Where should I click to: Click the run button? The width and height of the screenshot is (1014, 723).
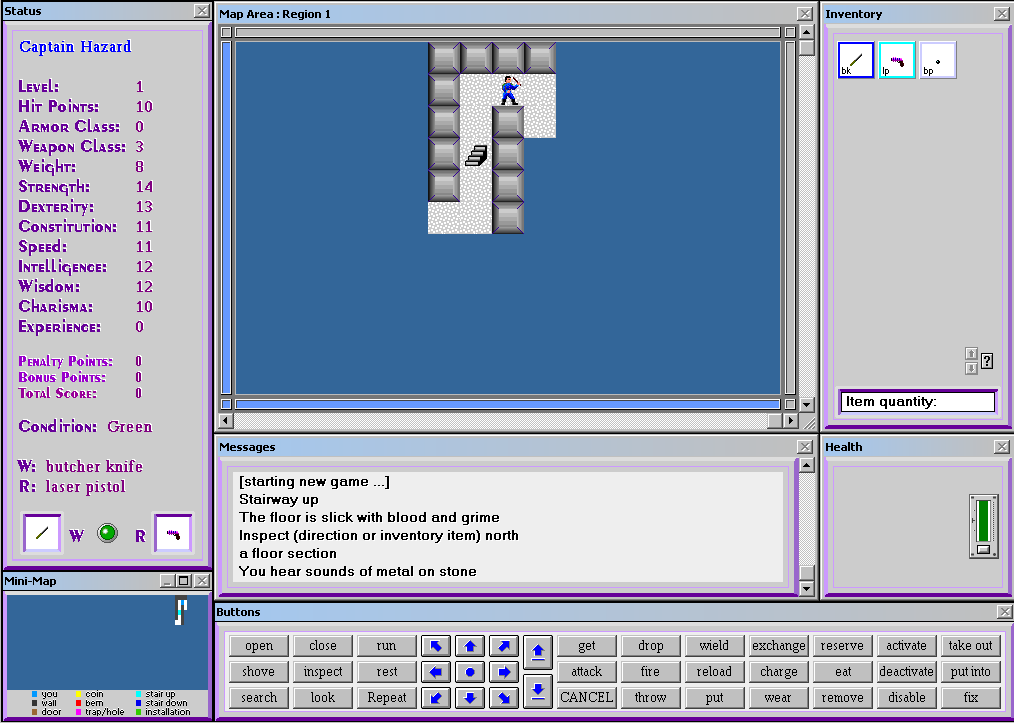[x=387, y=645]
